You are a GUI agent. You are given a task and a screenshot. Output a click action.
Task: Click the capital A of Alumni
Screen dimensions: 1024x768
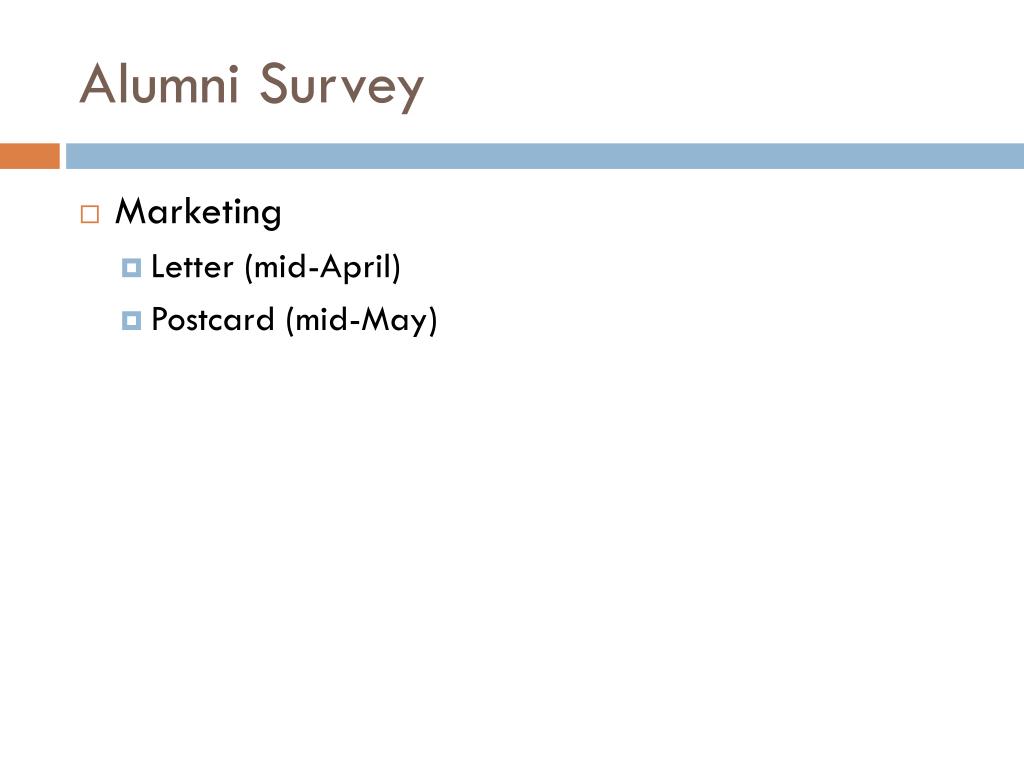(x=99, y=83)
